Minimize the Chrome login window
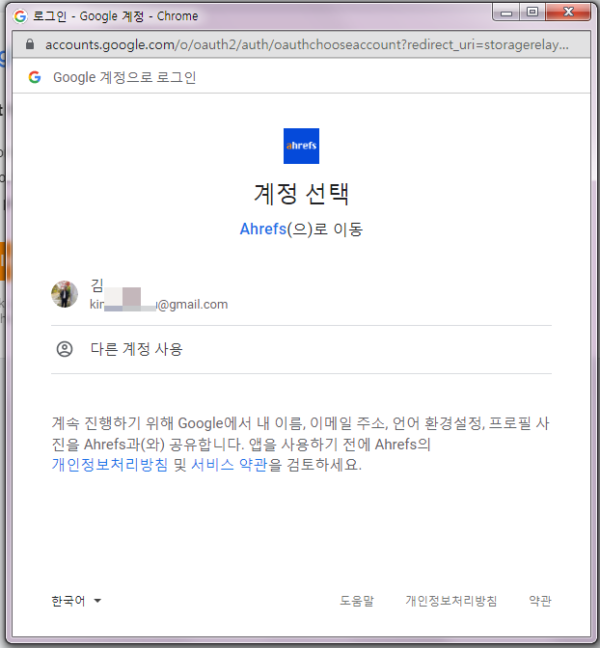 (506, 12)
